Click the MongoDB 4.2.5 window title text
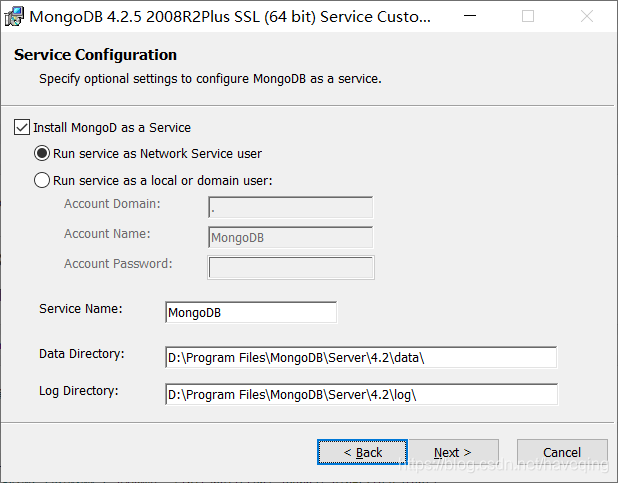Viewport: 618px width, 483px height. click(x=230, y=17)
